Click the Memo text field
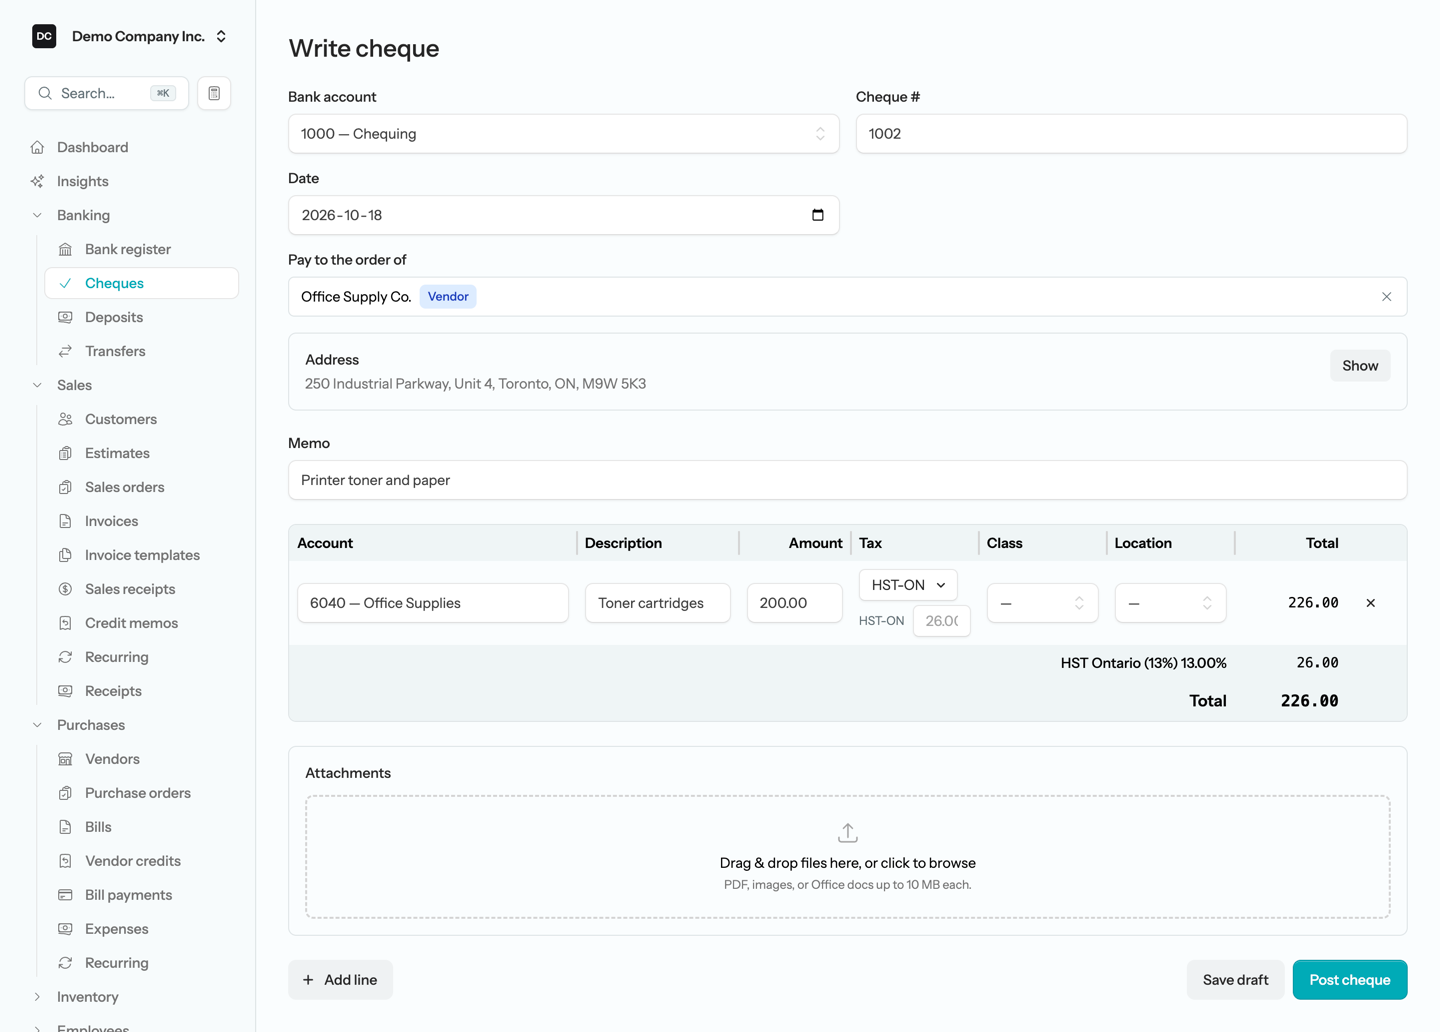This screenshot has width=1440, height=1032. pyautogui.click(x=848, y=480)
